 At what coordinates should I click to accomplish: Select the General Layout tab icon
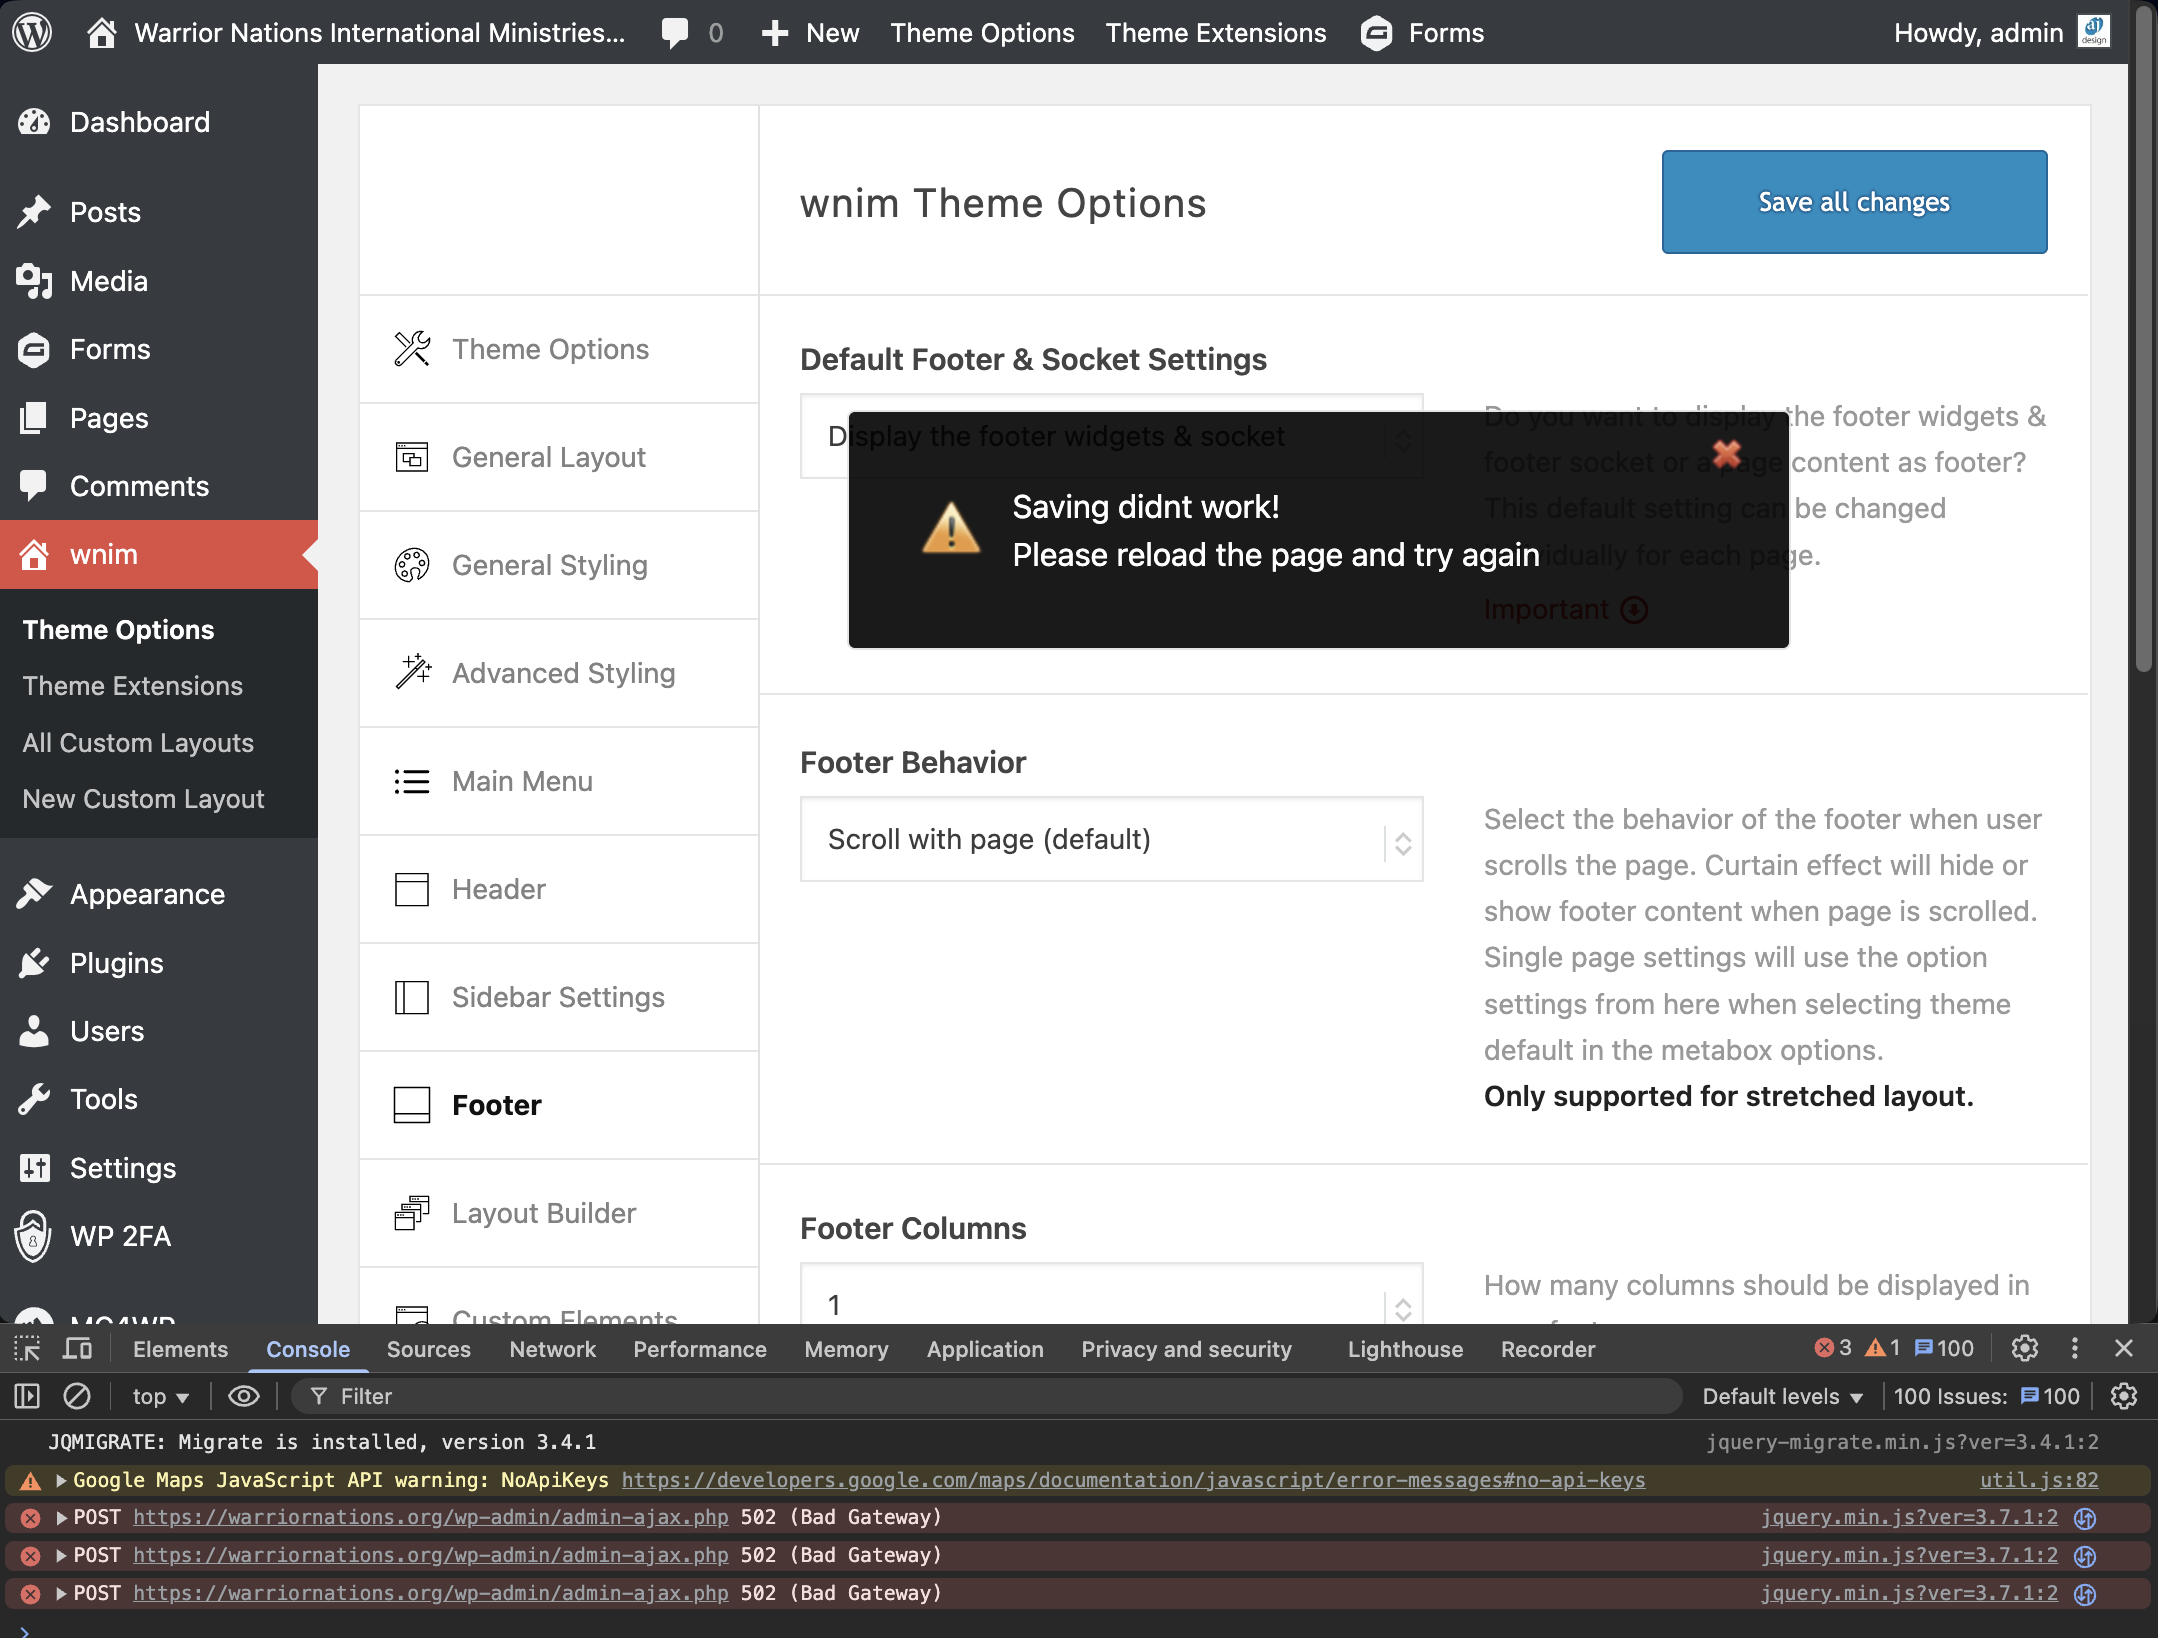point(411,457)
